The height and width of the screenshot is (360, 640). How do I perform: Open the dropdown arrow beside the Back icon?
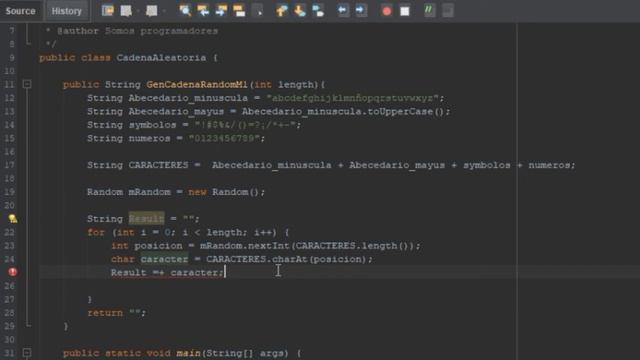pos(138,11)
